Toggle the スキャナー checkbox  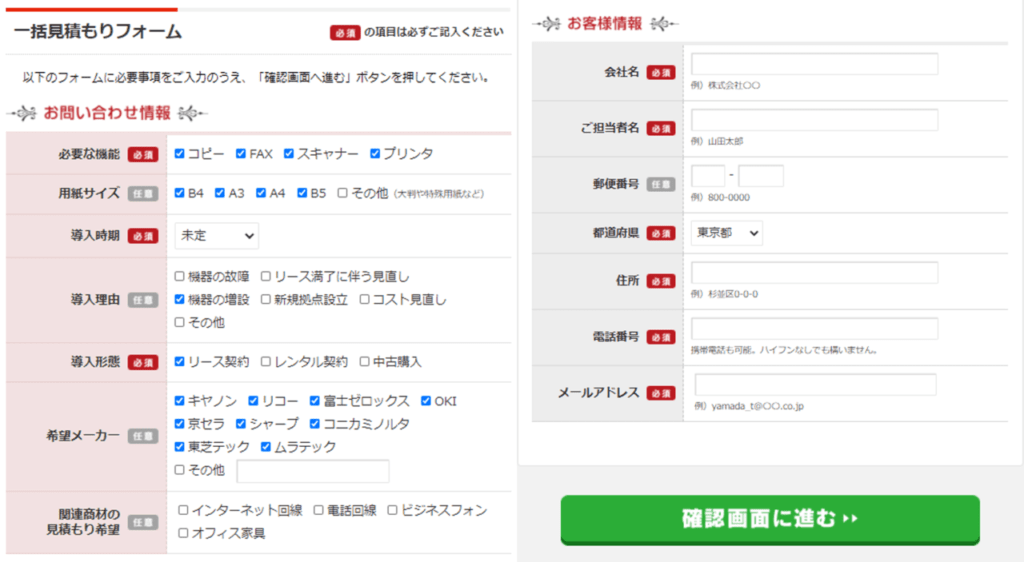[289, 154]
